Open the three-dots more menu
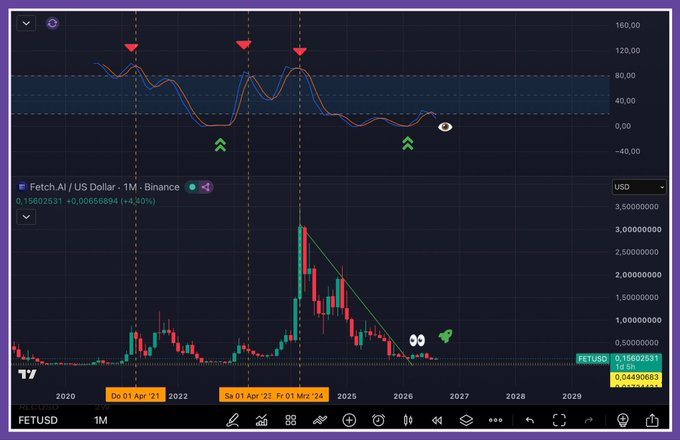Screen dimensions: 680x440 click(495, 420)
